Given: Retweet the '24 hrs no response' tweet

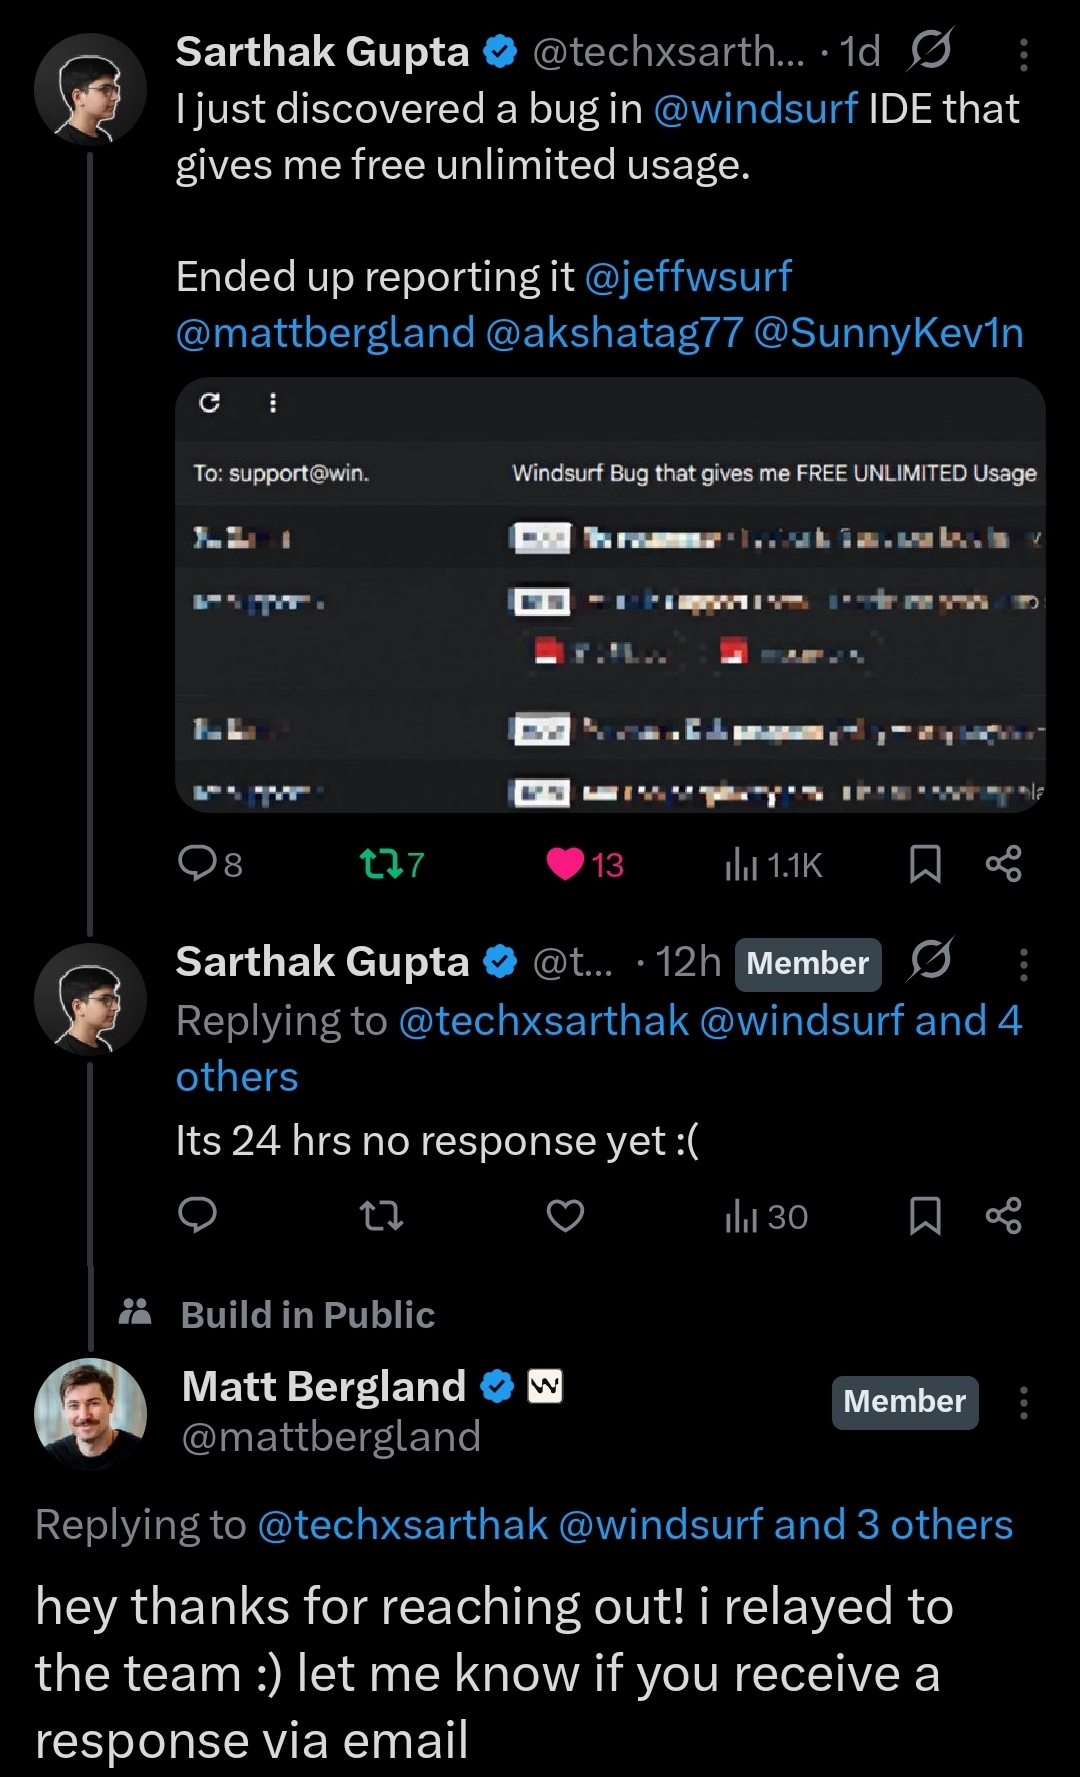Looking at the screenshot, I should point(380,1216).
